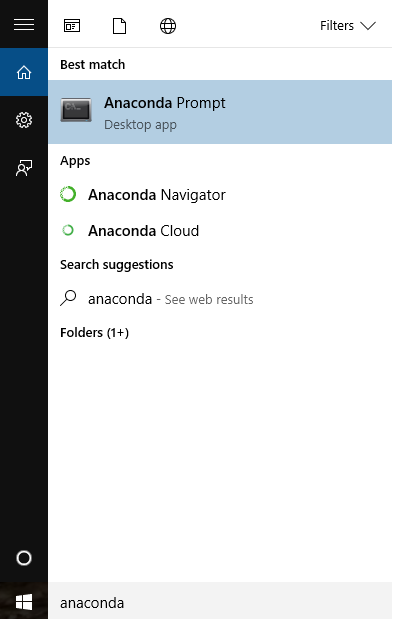
Task: Click the Filters chevron arrow
Action: pos(368,26)
